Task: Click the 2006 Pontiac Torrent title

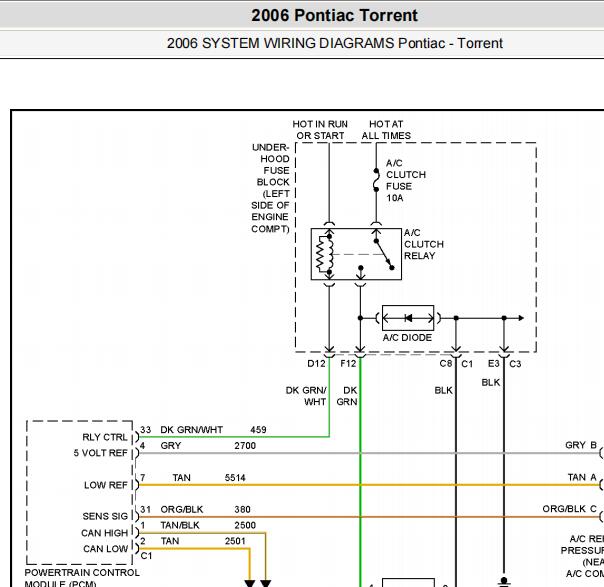Action: pos(334,15)
